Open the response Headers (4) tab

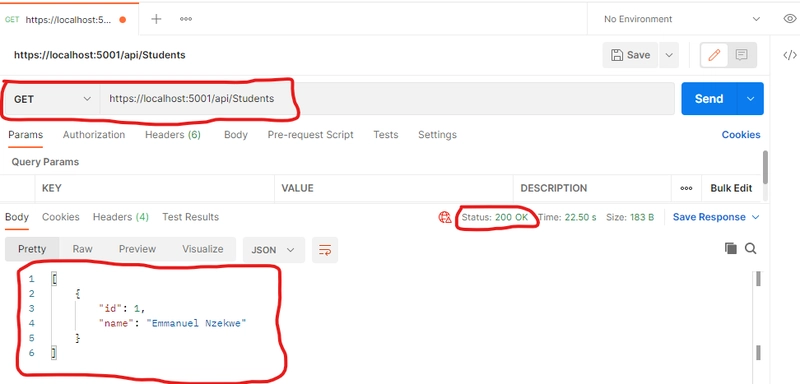pos(120,217)
